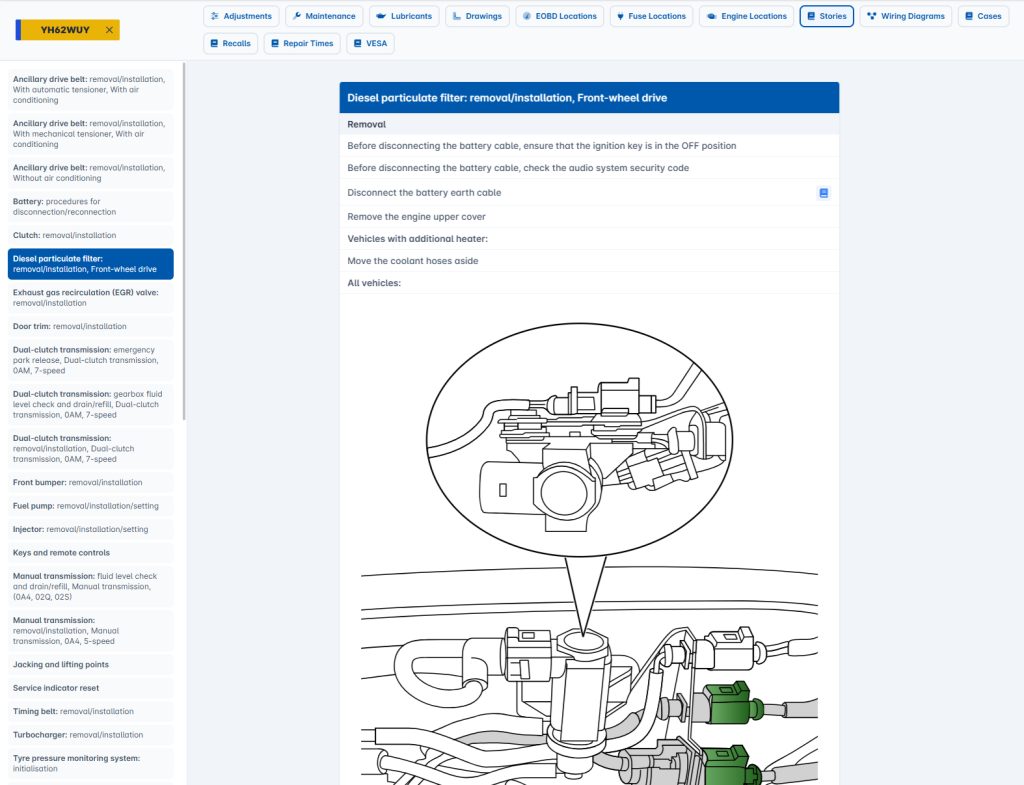Select Fuel pump removal/installation/setting
This screenshot has width=1024, height=785.
coord(90,505)
